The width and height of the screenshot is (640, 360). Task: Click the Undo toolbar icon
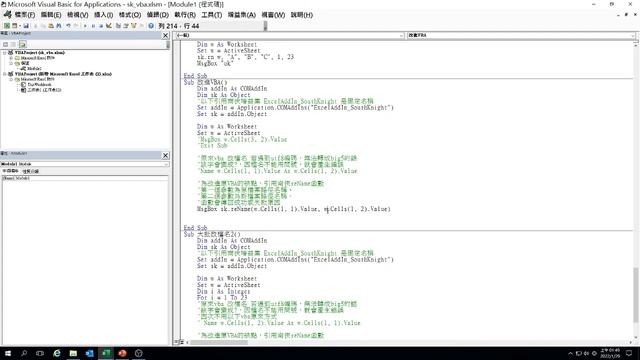click(69, 26)
